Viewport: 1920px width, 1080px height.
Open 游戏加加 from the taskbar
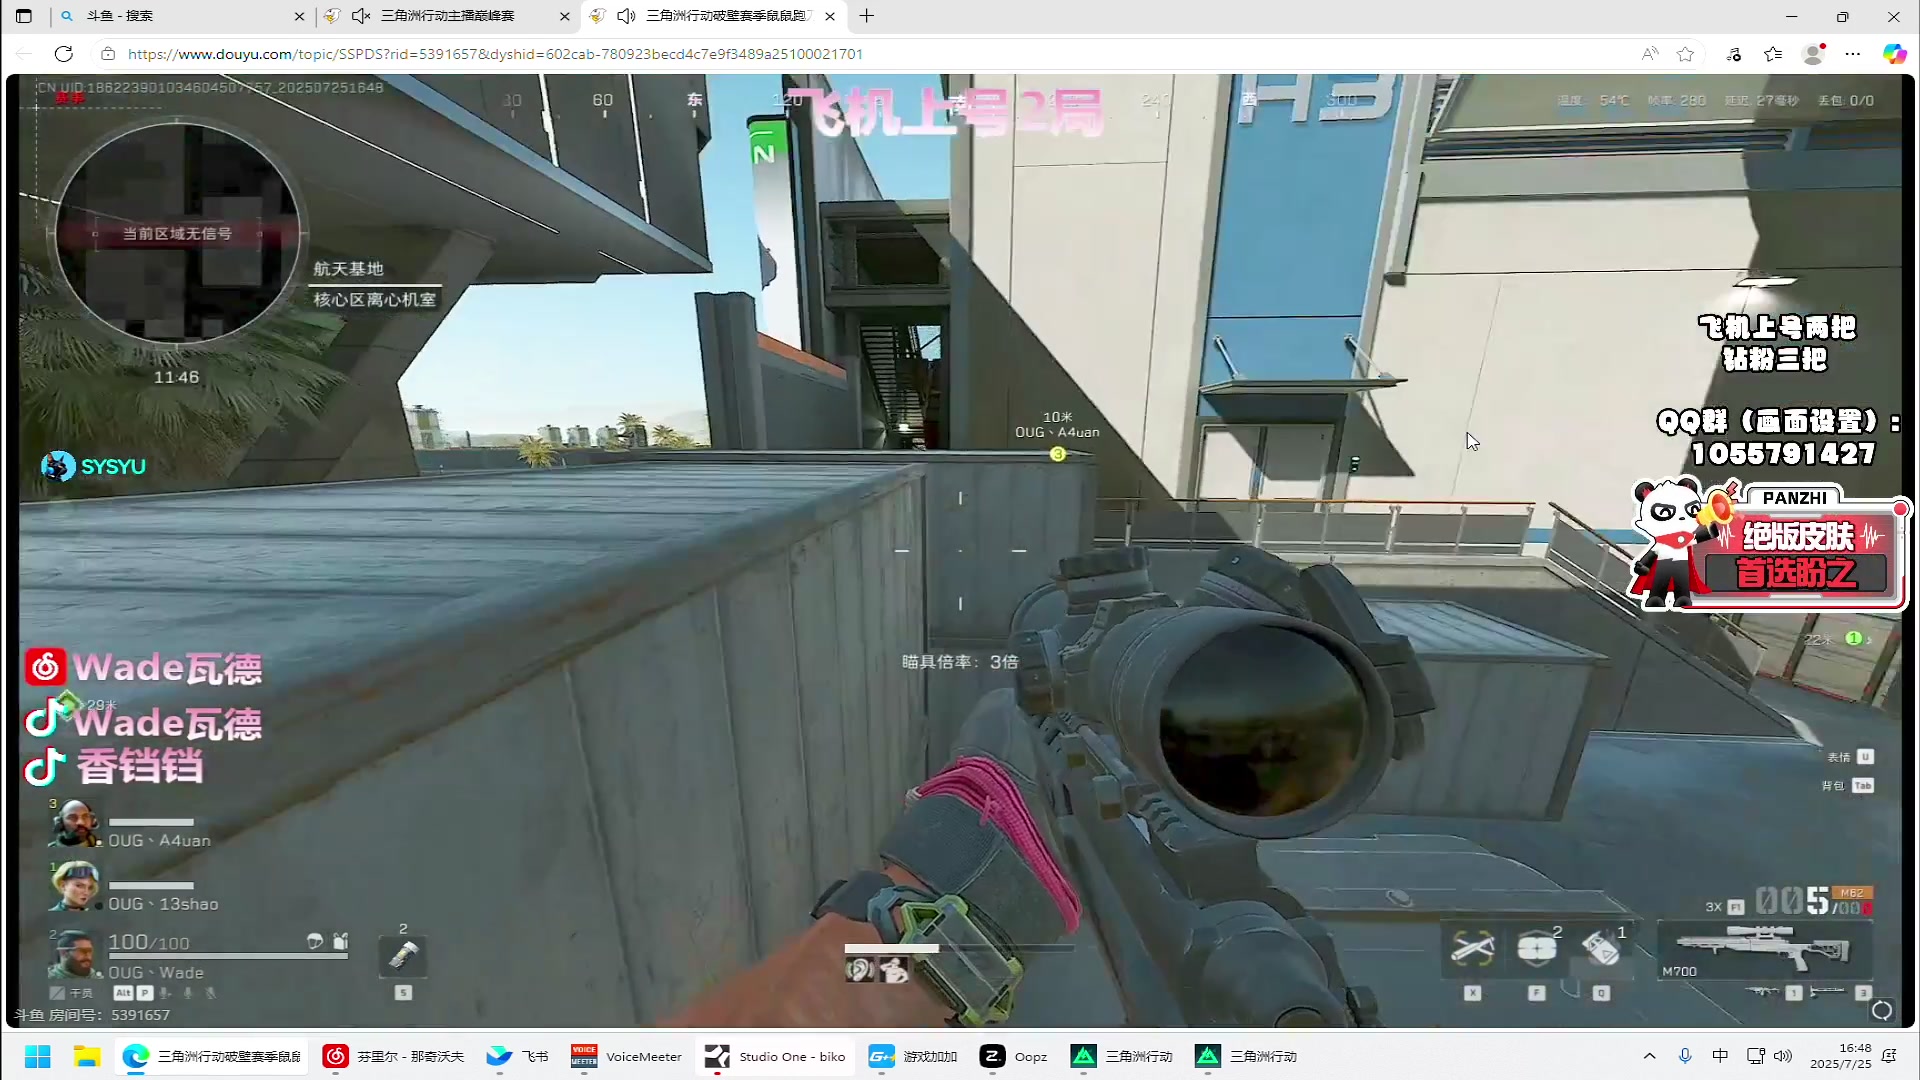(x=913, y=1056)
